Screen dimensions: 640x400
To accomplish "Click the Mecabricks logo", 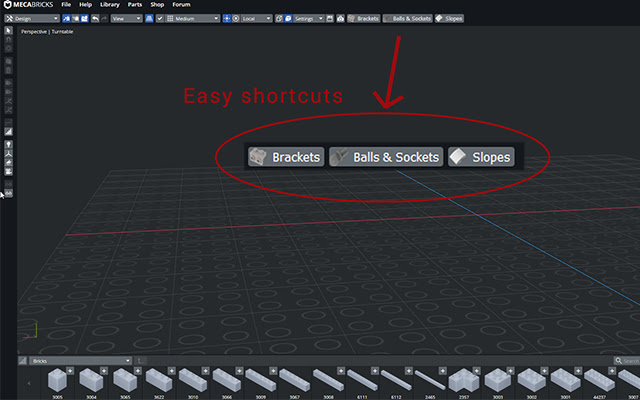I will pyautogui.click(x=29, y=5).
